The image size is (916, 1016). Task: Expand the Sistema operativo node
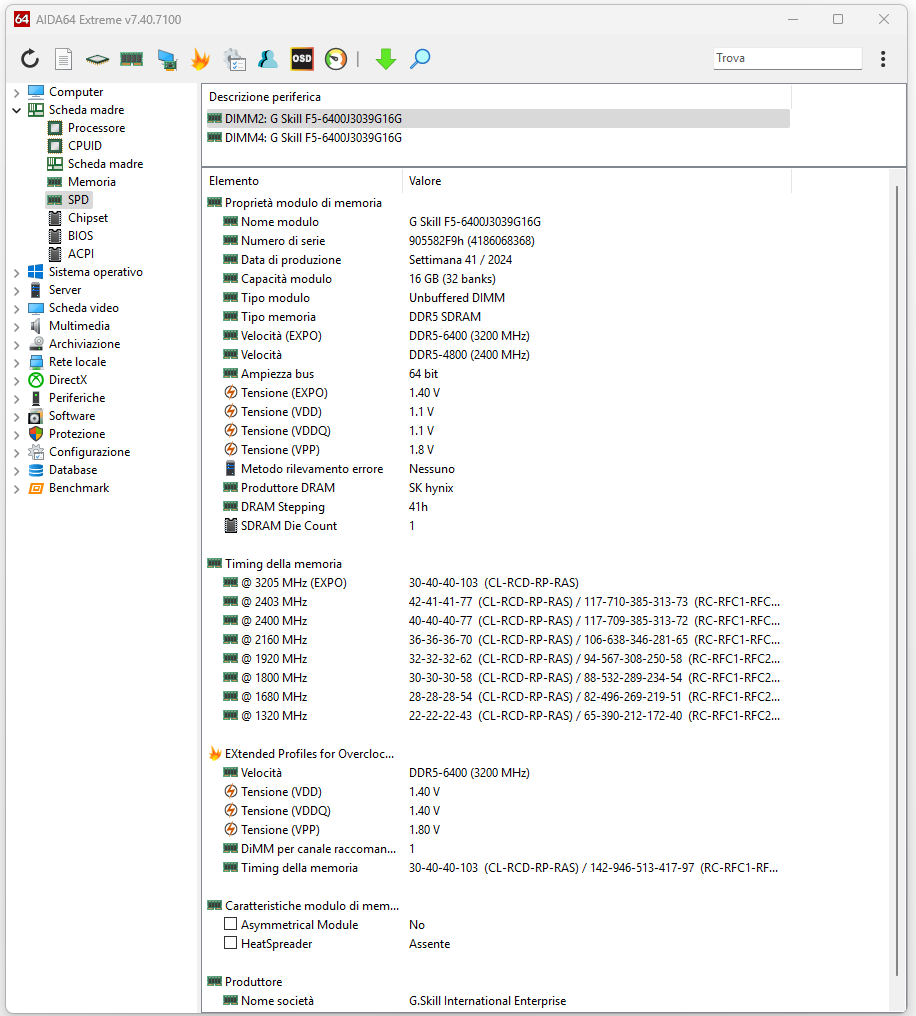click(17, 273)
